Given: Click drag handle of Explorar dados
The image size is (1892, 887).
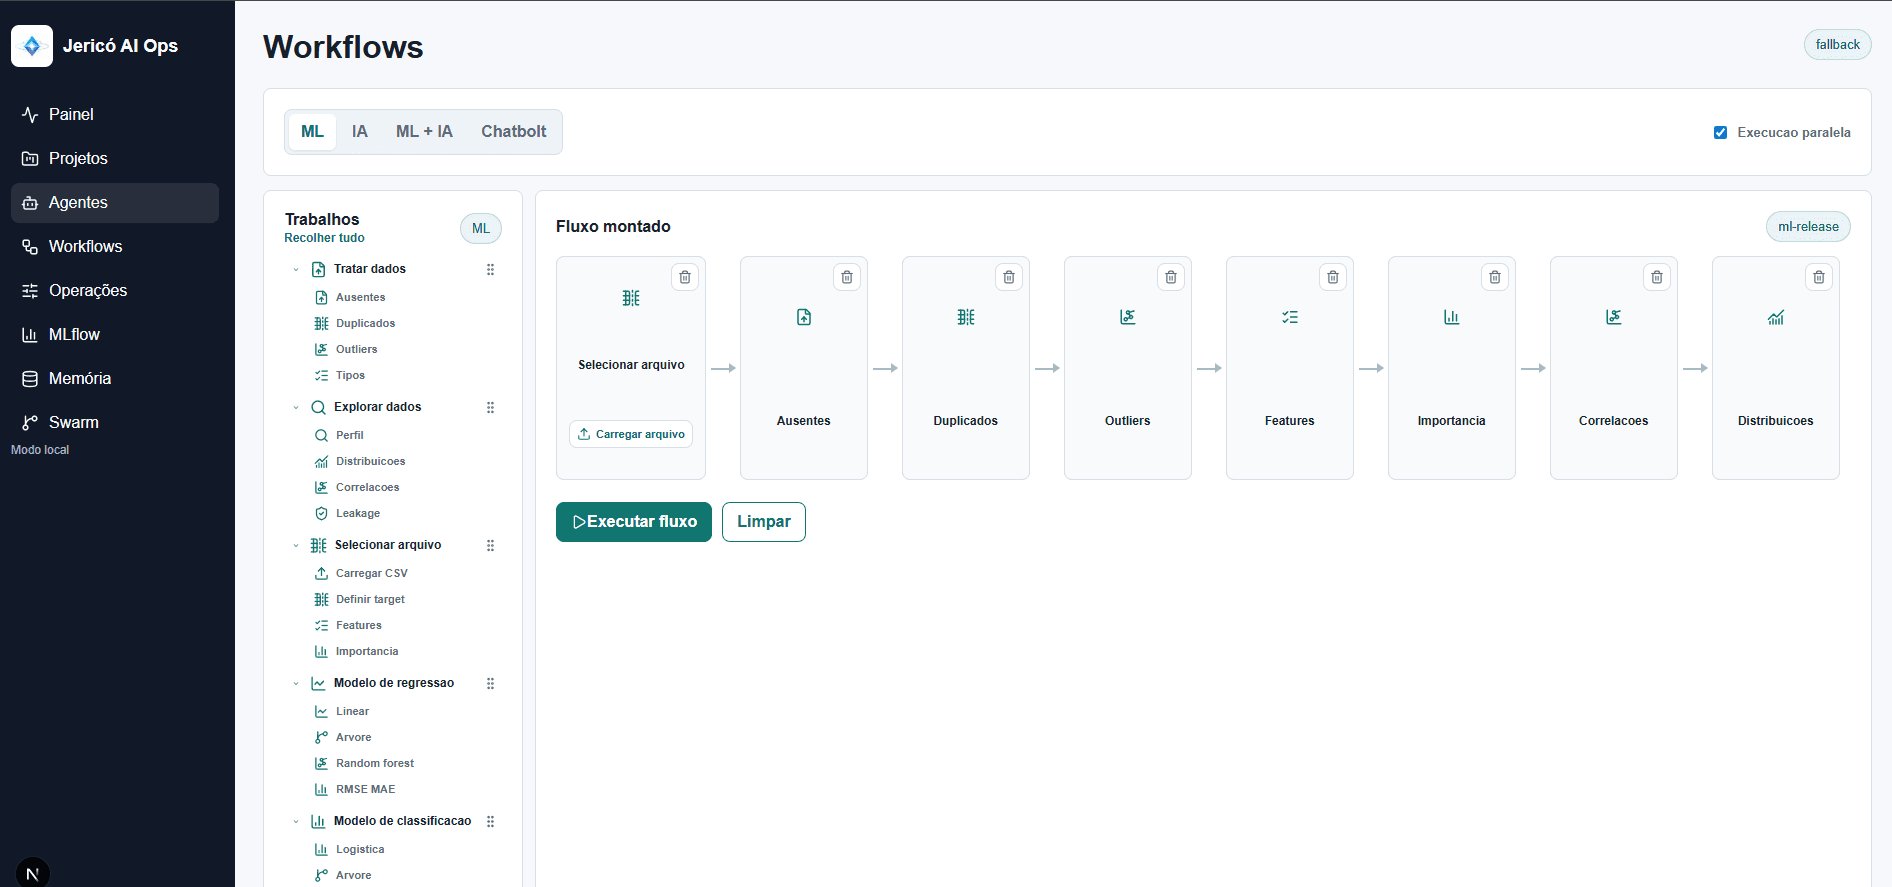Looking at the screenshot, I should tap(490, 407).
